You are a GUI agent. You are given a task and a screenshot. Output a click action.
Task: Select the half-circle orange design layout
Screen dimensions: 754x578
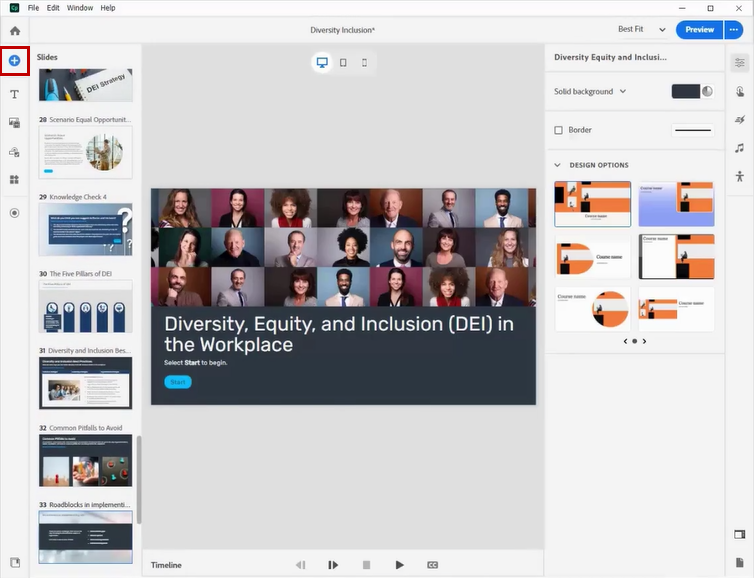(x=592, y=257)
